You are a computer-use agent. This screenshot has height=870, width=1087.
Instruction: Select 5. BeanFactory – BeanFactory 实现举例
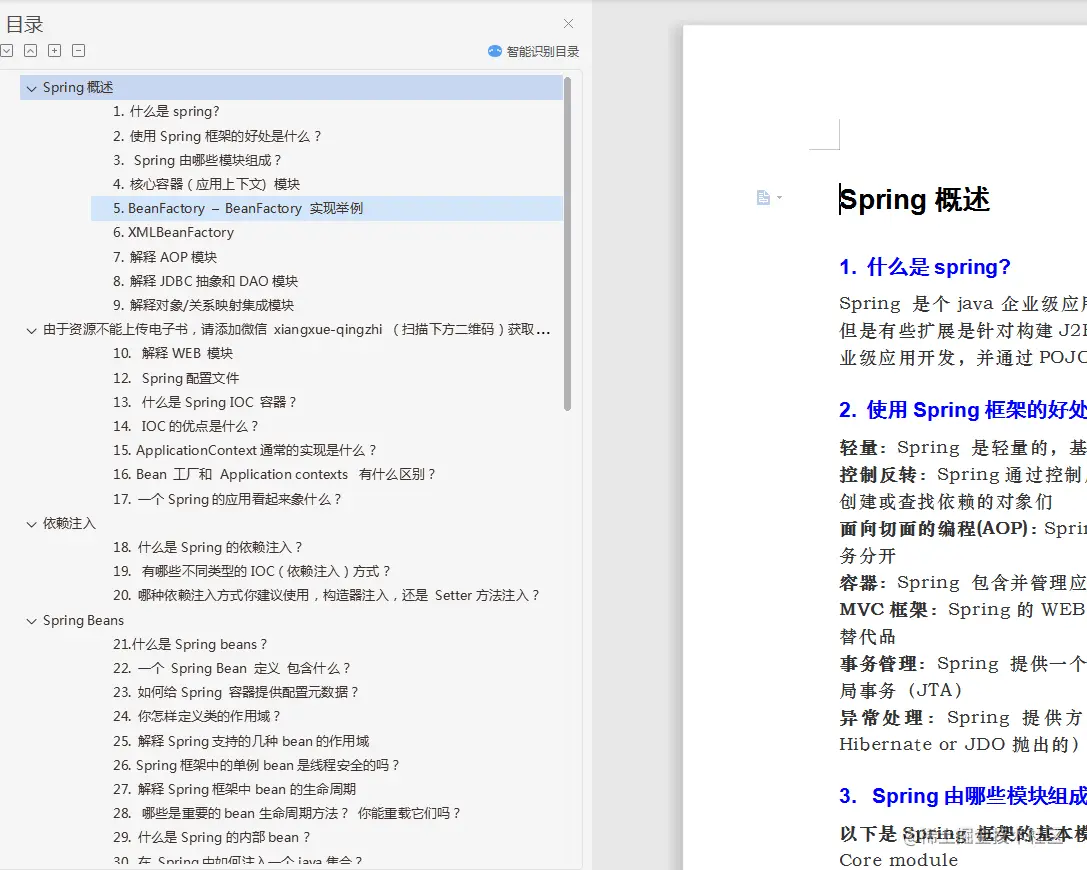tap(327, 208)
